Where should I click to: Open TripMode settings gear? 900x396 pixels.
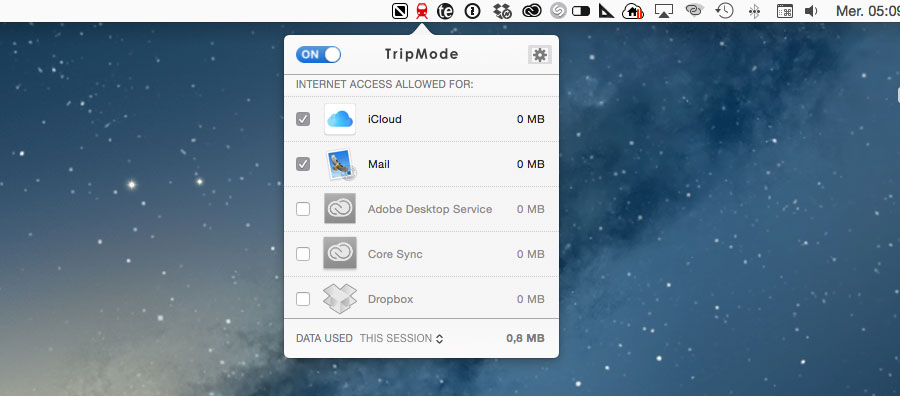coord(540,55)
